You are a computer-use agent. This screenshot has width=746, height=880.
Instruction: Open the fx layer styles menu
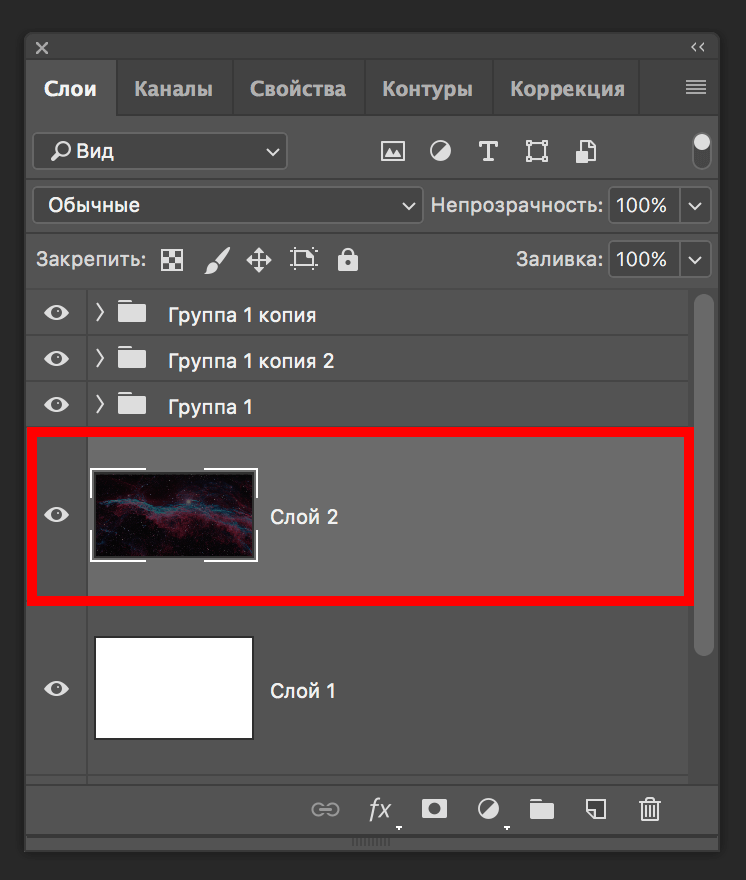coord(380,809)
